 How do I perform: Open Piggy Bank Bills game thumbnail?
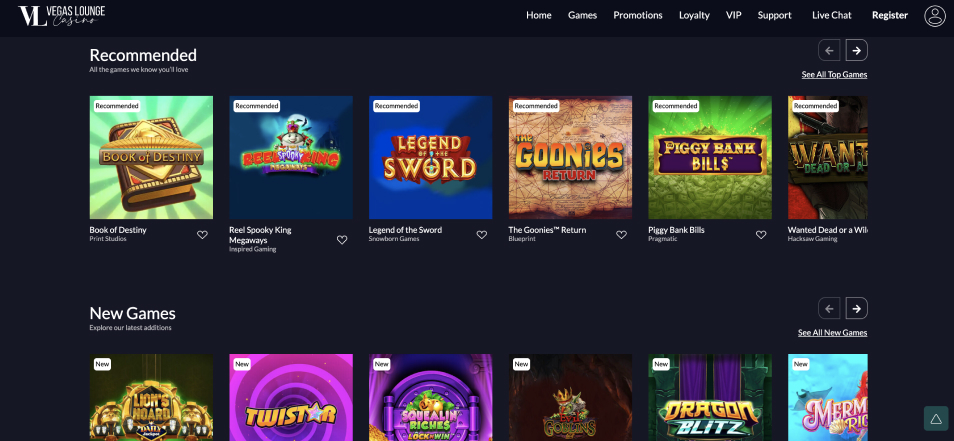coord(710,157)
